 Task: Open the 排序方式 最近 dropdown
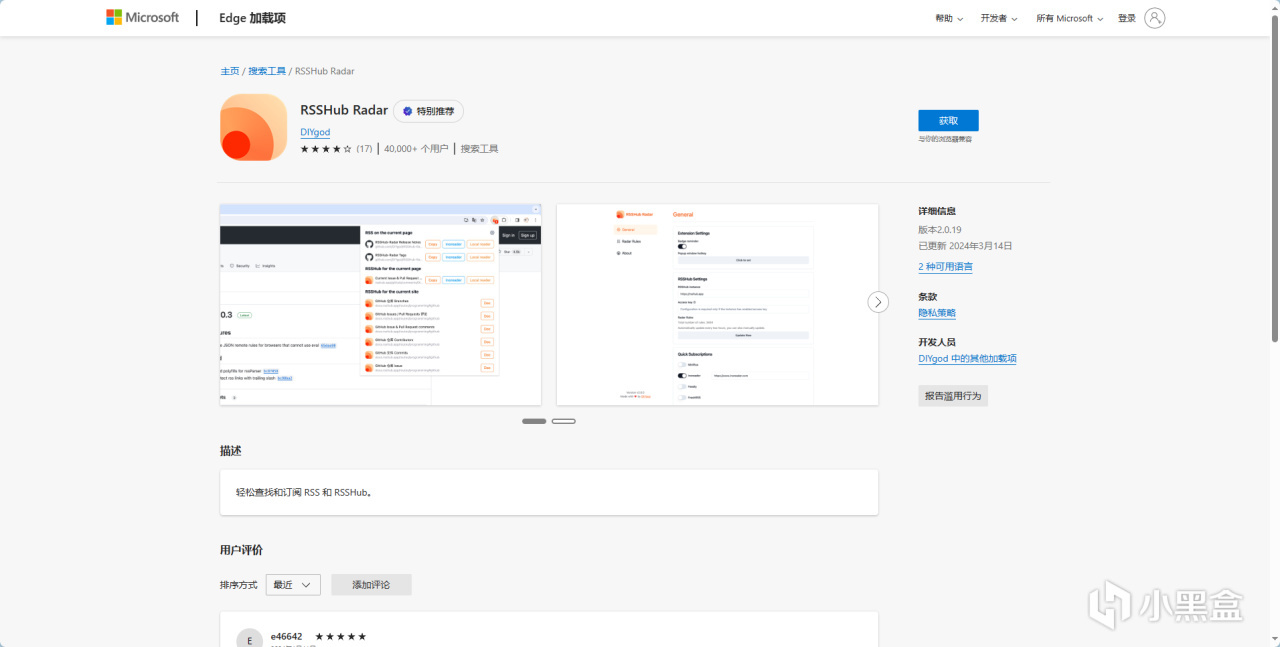293,585
